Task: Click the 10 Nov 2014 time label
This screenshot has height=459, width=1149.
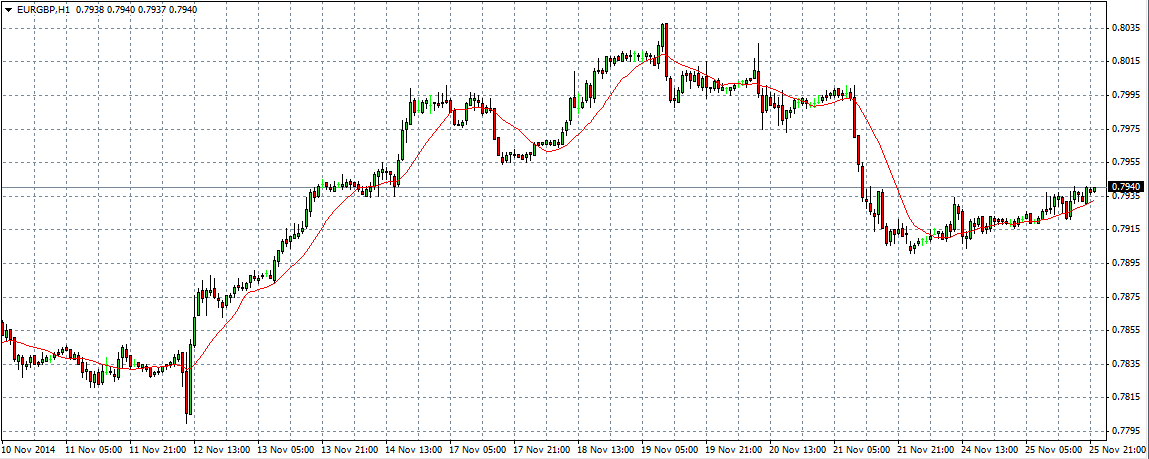Action: (27, 450)
